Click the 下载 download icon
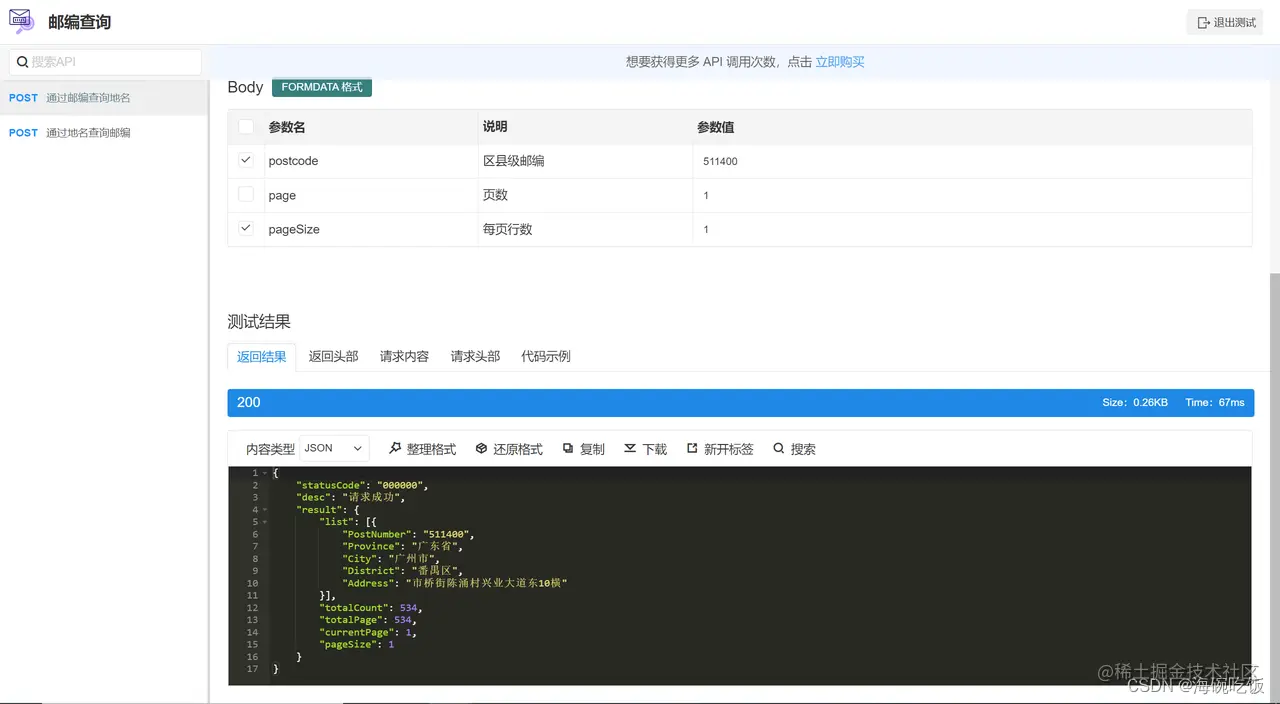This screenshot has height=704, width=1280. point(630,449)
